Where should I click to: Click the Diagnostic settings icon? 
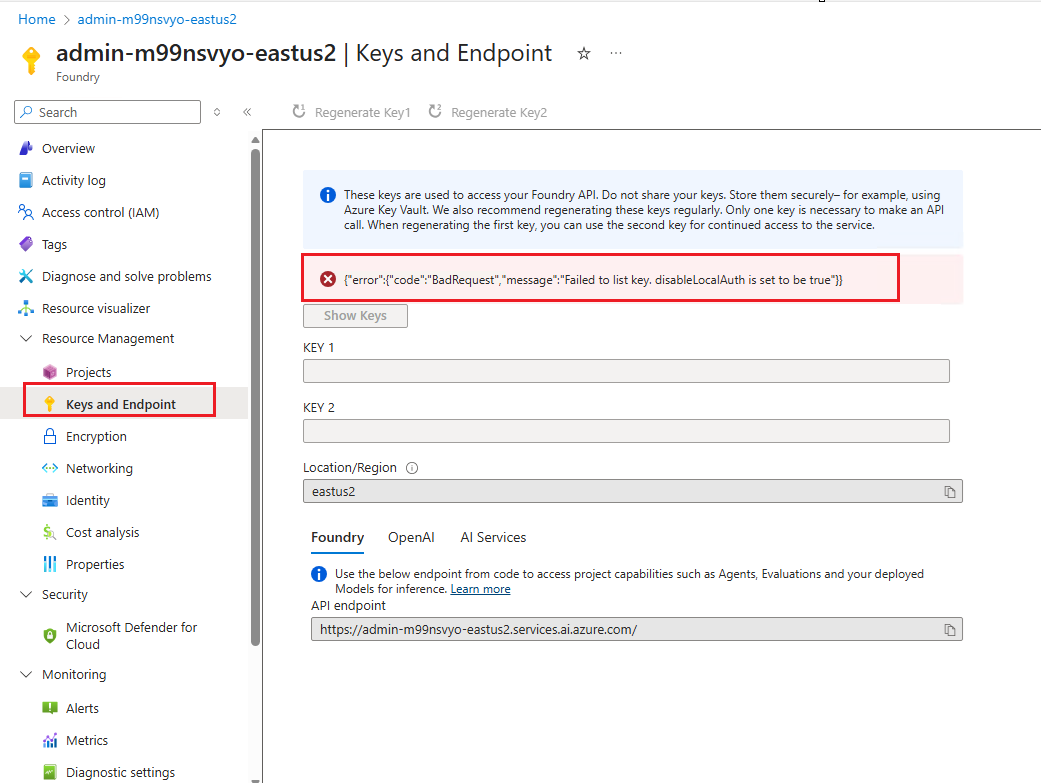(x=50, y=772)
